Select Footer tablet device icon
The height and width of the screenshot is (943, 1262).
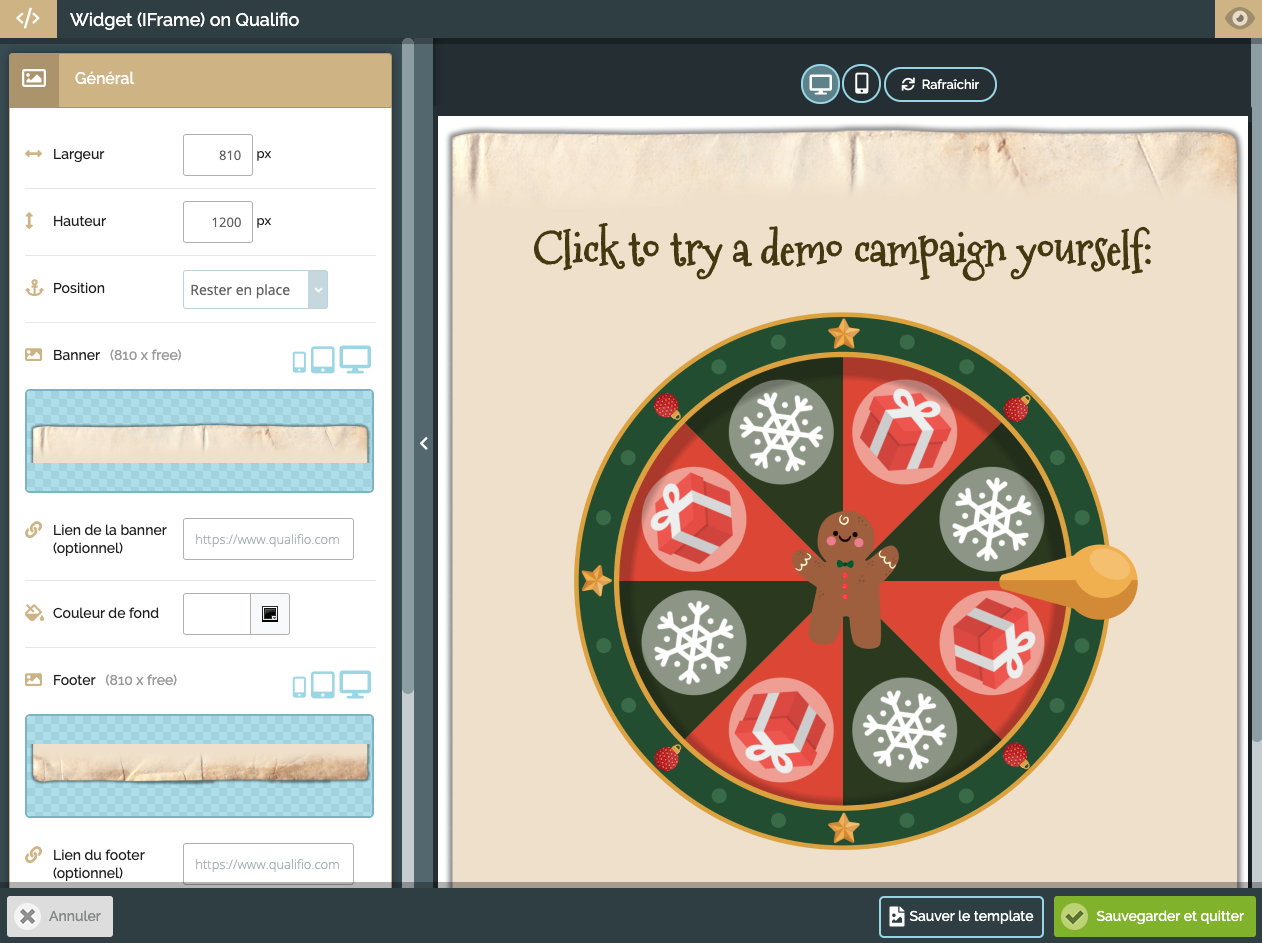pyautogui.click(x=323, y=685)
